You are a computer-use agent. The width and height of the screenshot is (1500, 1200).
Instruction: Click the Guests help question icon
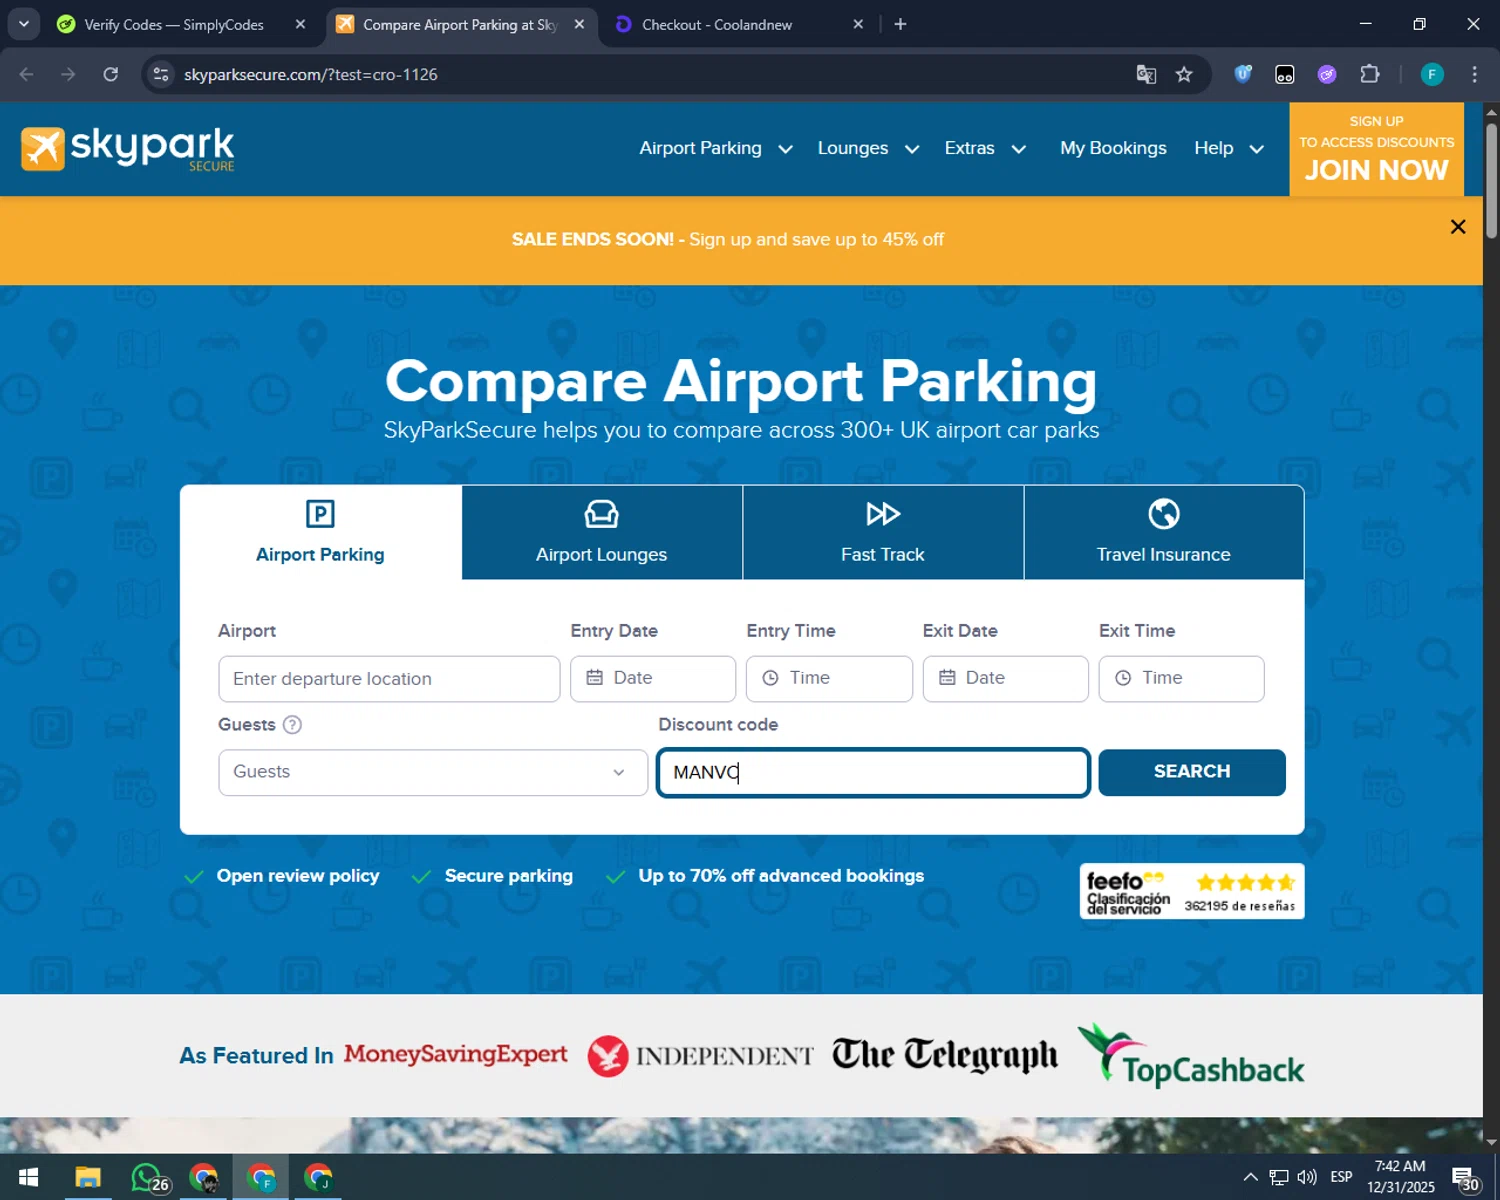click(x=292, y=725)
